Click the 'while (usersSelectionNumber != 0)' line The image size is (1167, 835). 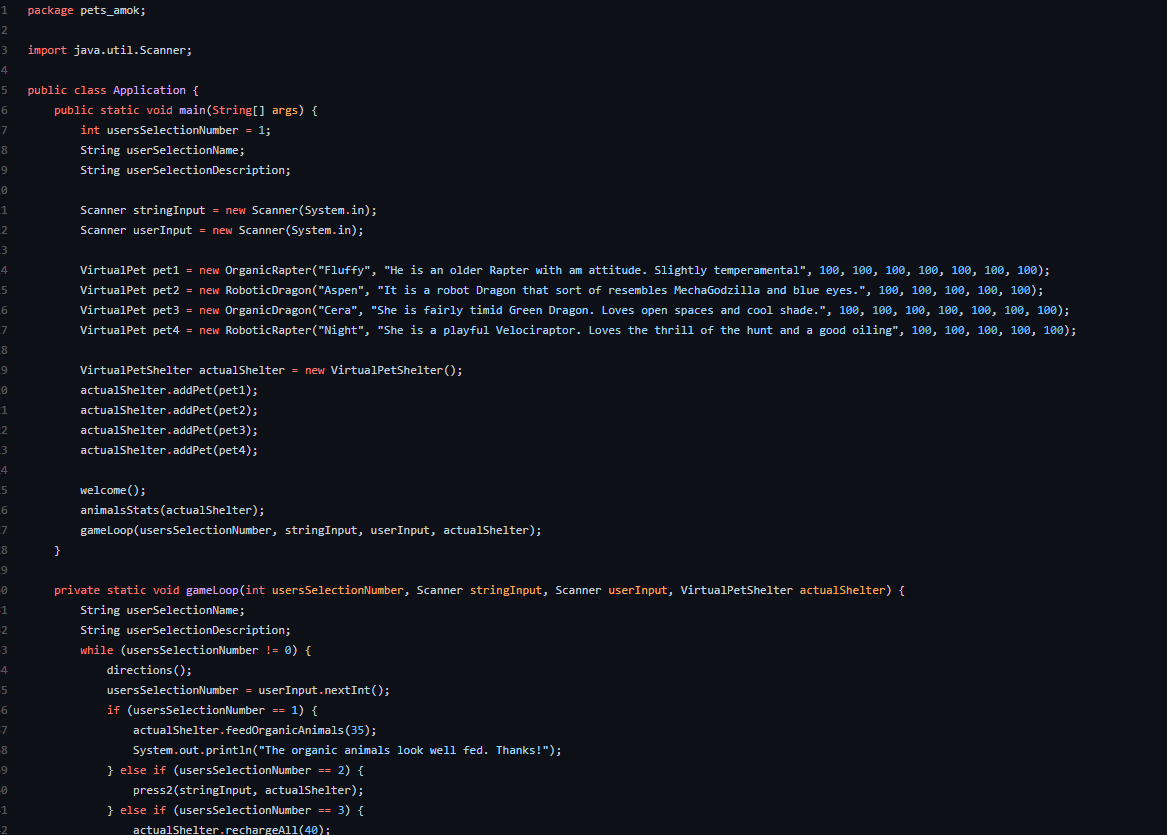click(196, 650)
